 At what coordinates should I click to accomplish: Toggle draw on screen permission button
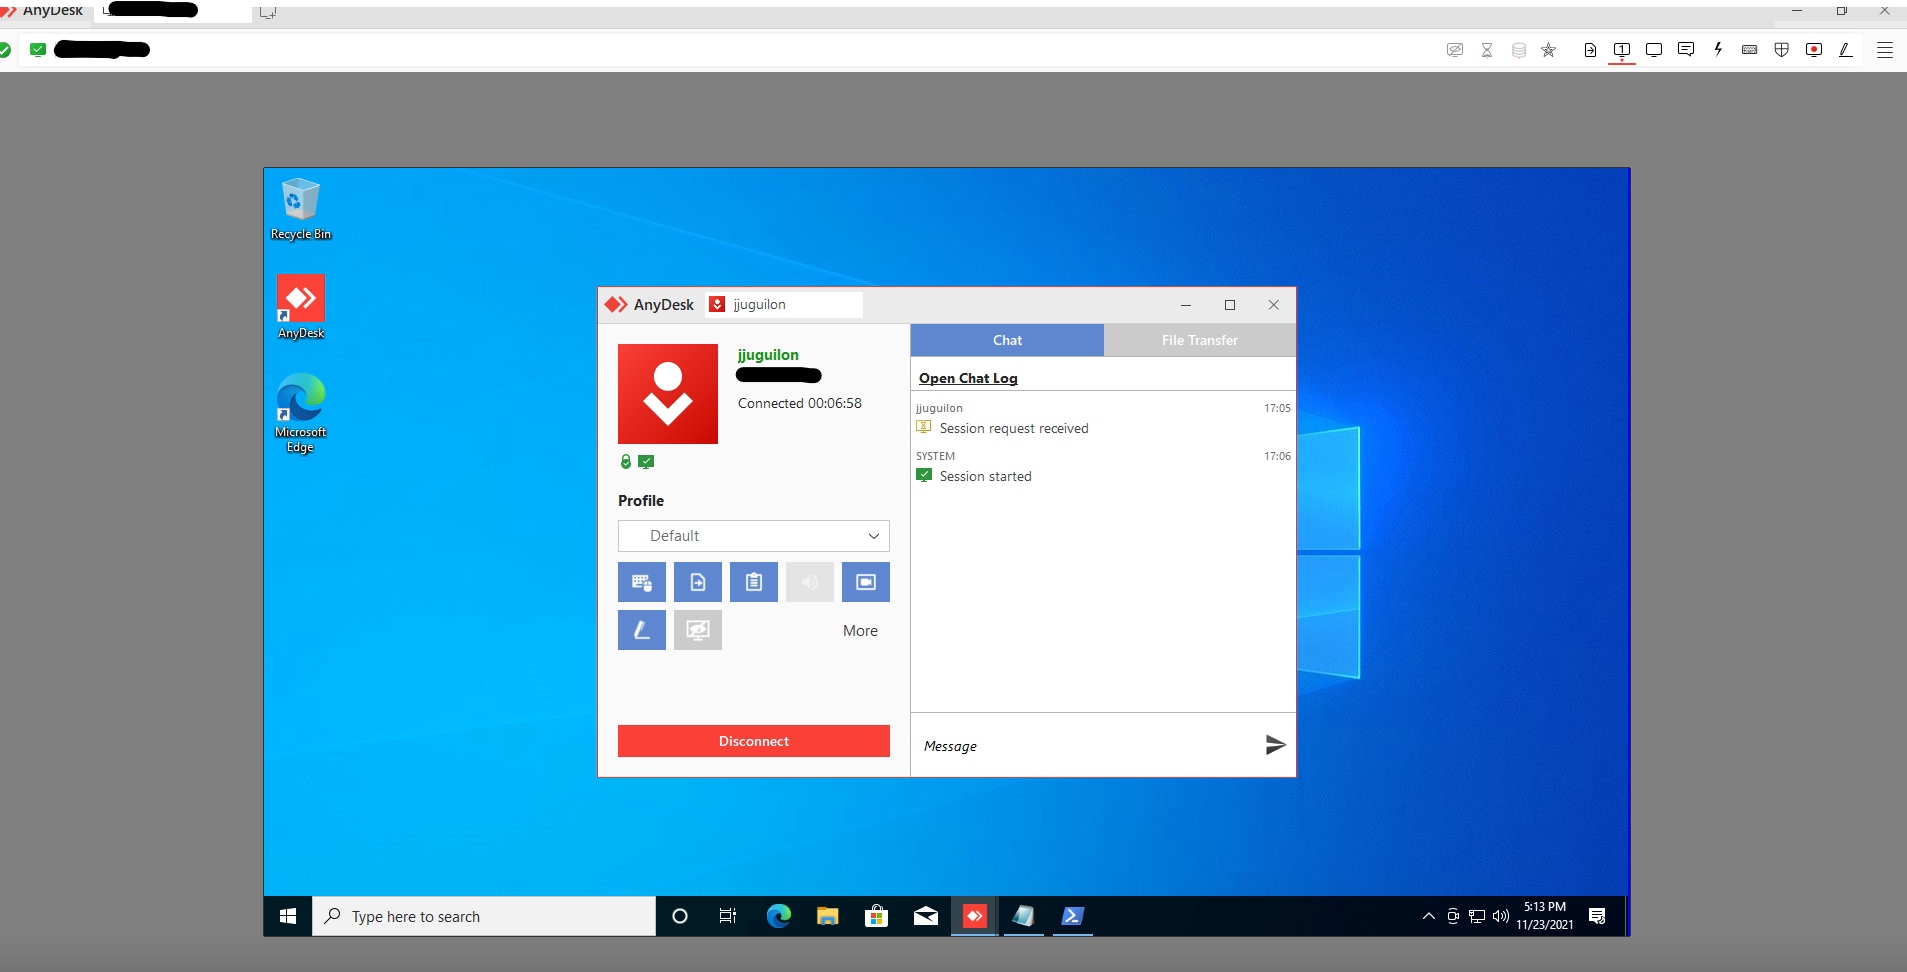(x=642, y=630)
